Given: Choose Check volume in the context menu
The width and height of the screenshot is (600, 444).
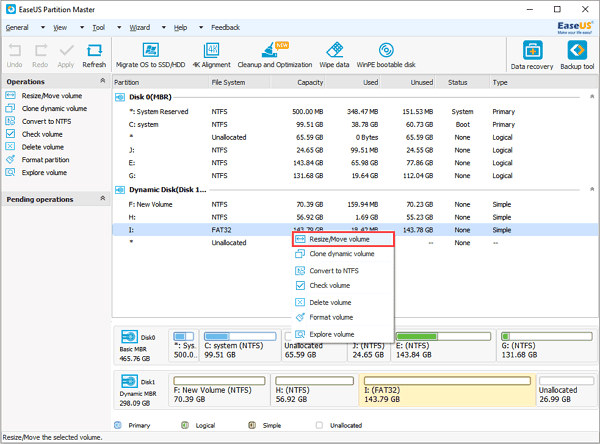Looking at the screenshot, I should pos(329,285).
